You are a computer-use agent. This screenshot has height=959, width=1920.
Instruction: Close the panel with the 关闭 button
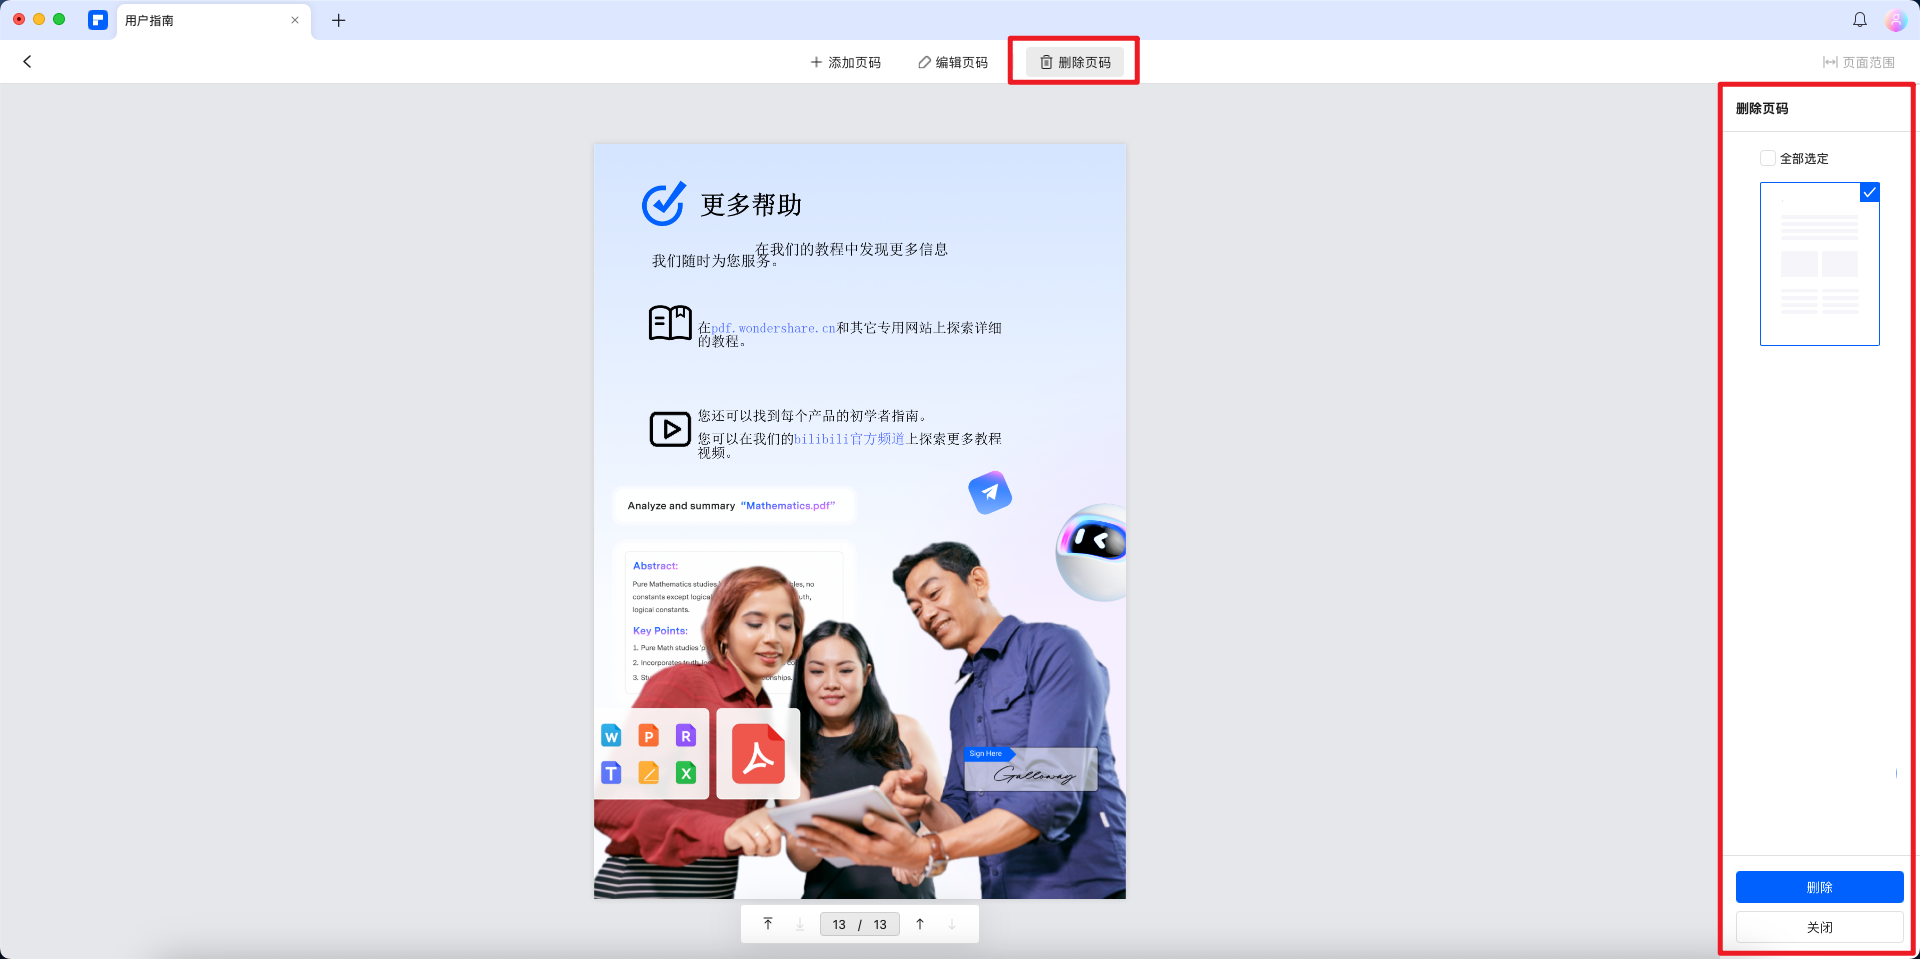[1819, 927]
